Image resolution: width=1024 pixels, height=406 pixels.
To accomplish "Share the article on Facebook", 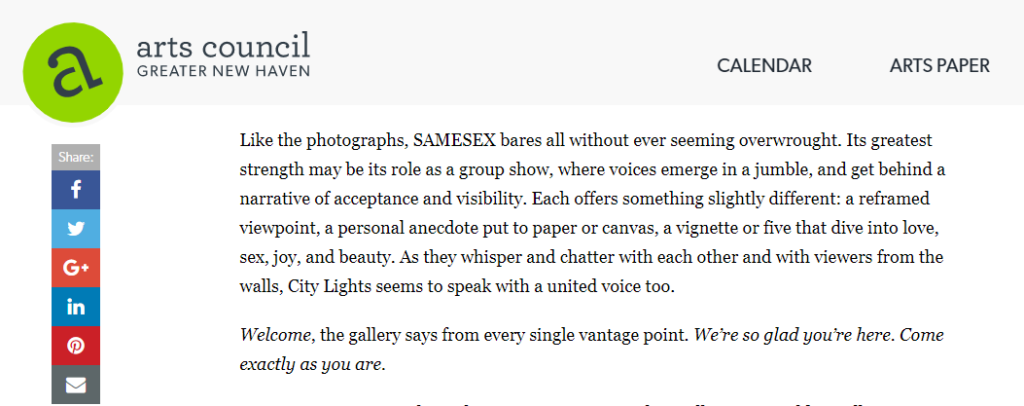I will tap(76, 190).
